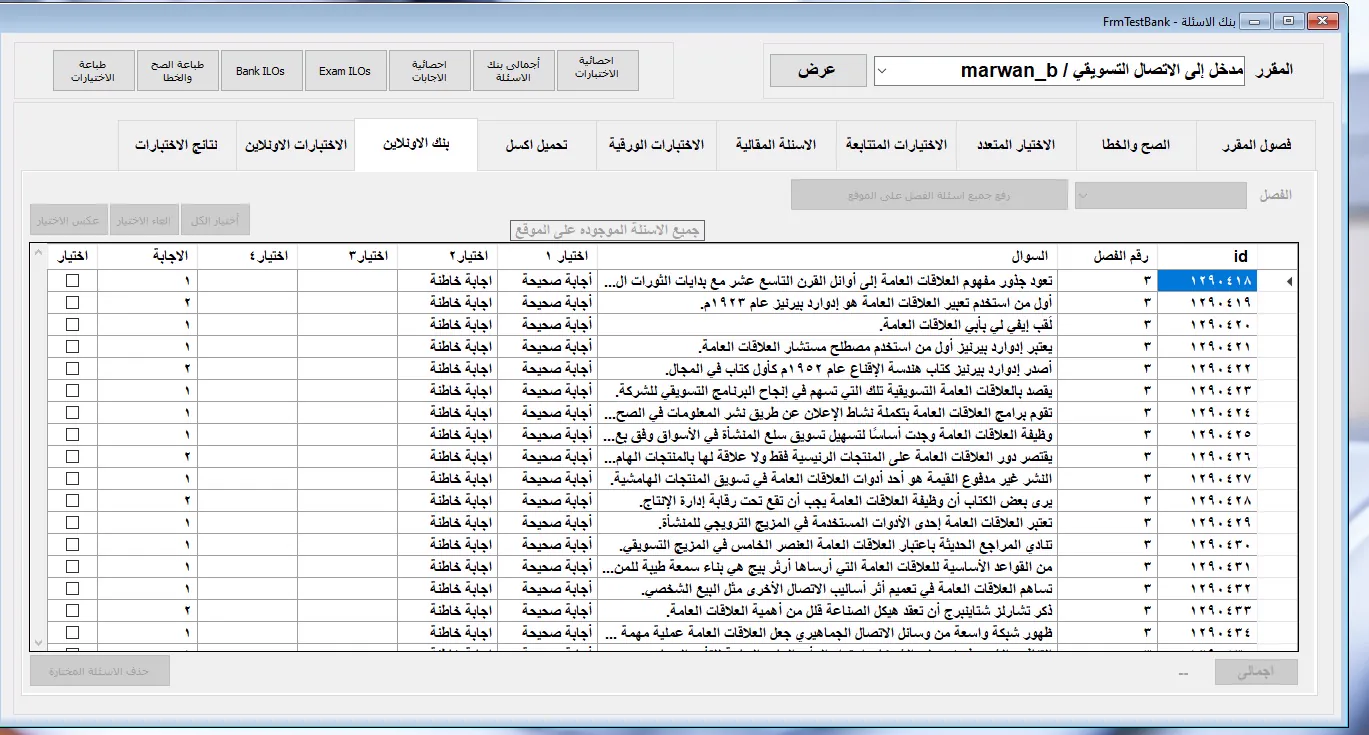Image resolution: width=1369 pixels, height=735 pixels.
Task: Click طباعة الاختبارات print button
Action: 93,71
